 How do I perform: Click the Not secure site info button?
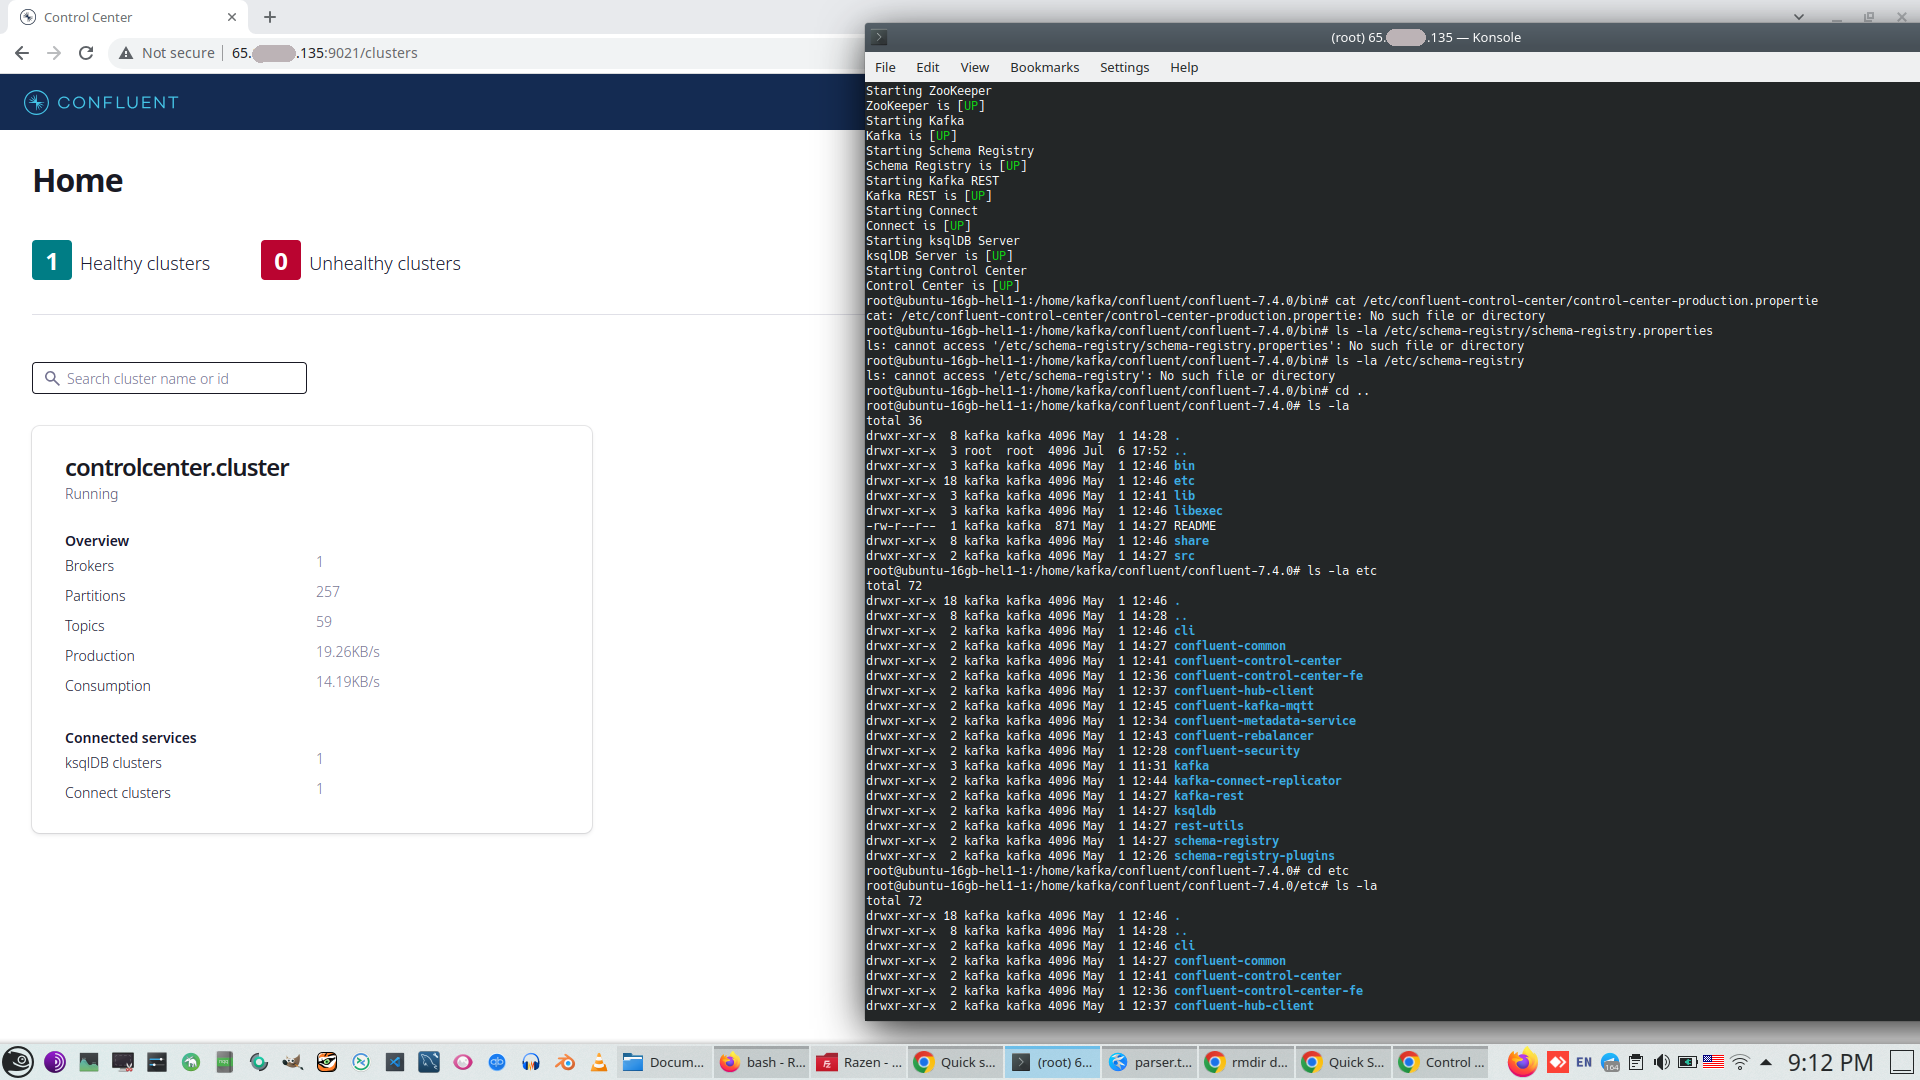click(x=167, y=53)
